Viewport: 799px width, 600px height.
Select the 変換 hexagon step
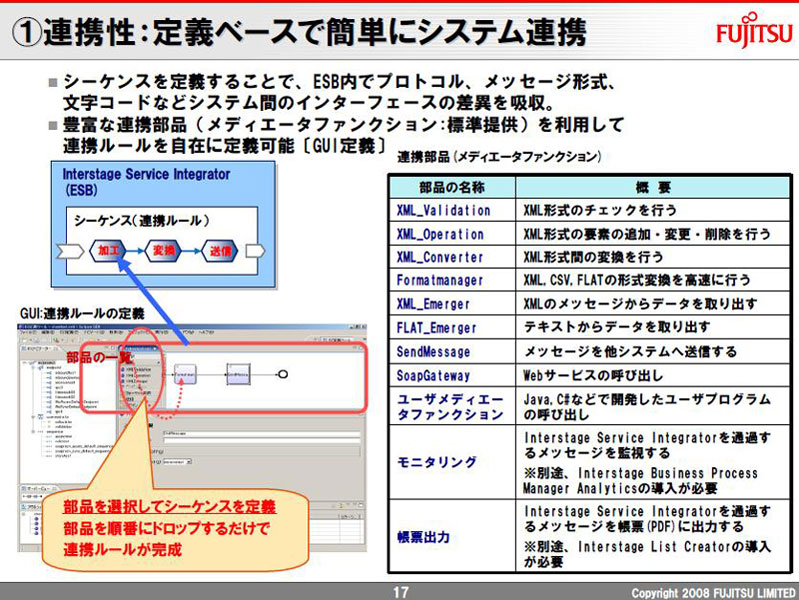point(165,251)
